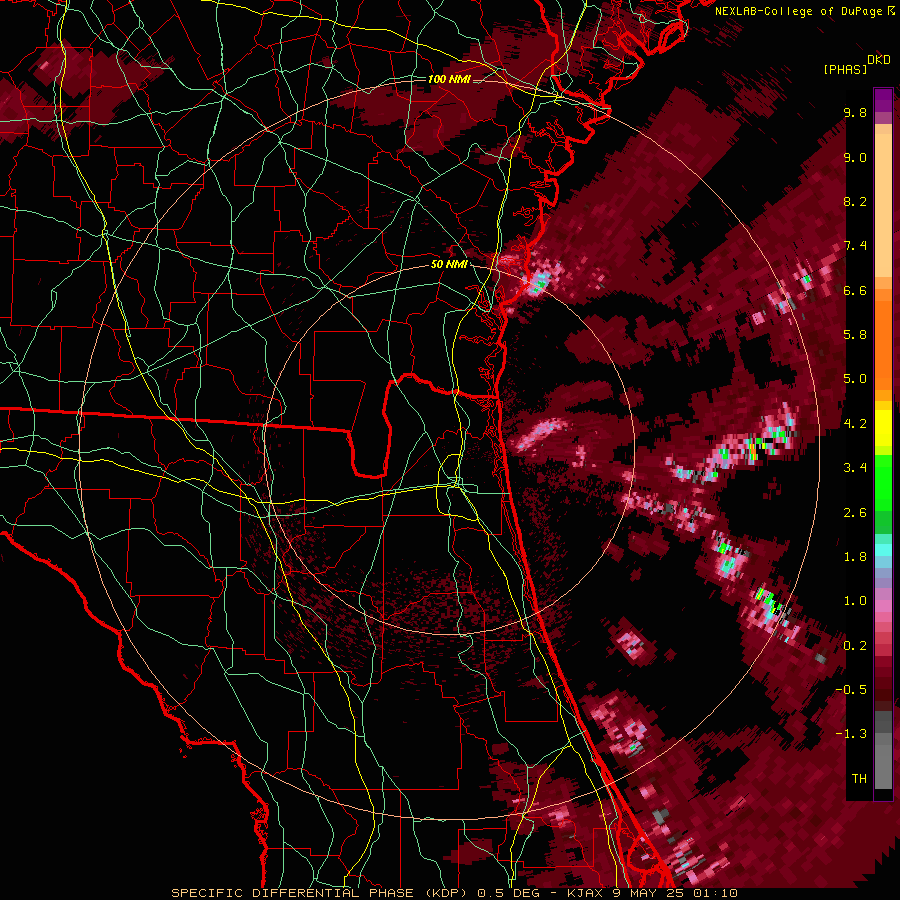Image resolution: width=900 pixels, height=900 pixels.
Task: Pick the cyan band on the color scale
Action: pos(883,550)
